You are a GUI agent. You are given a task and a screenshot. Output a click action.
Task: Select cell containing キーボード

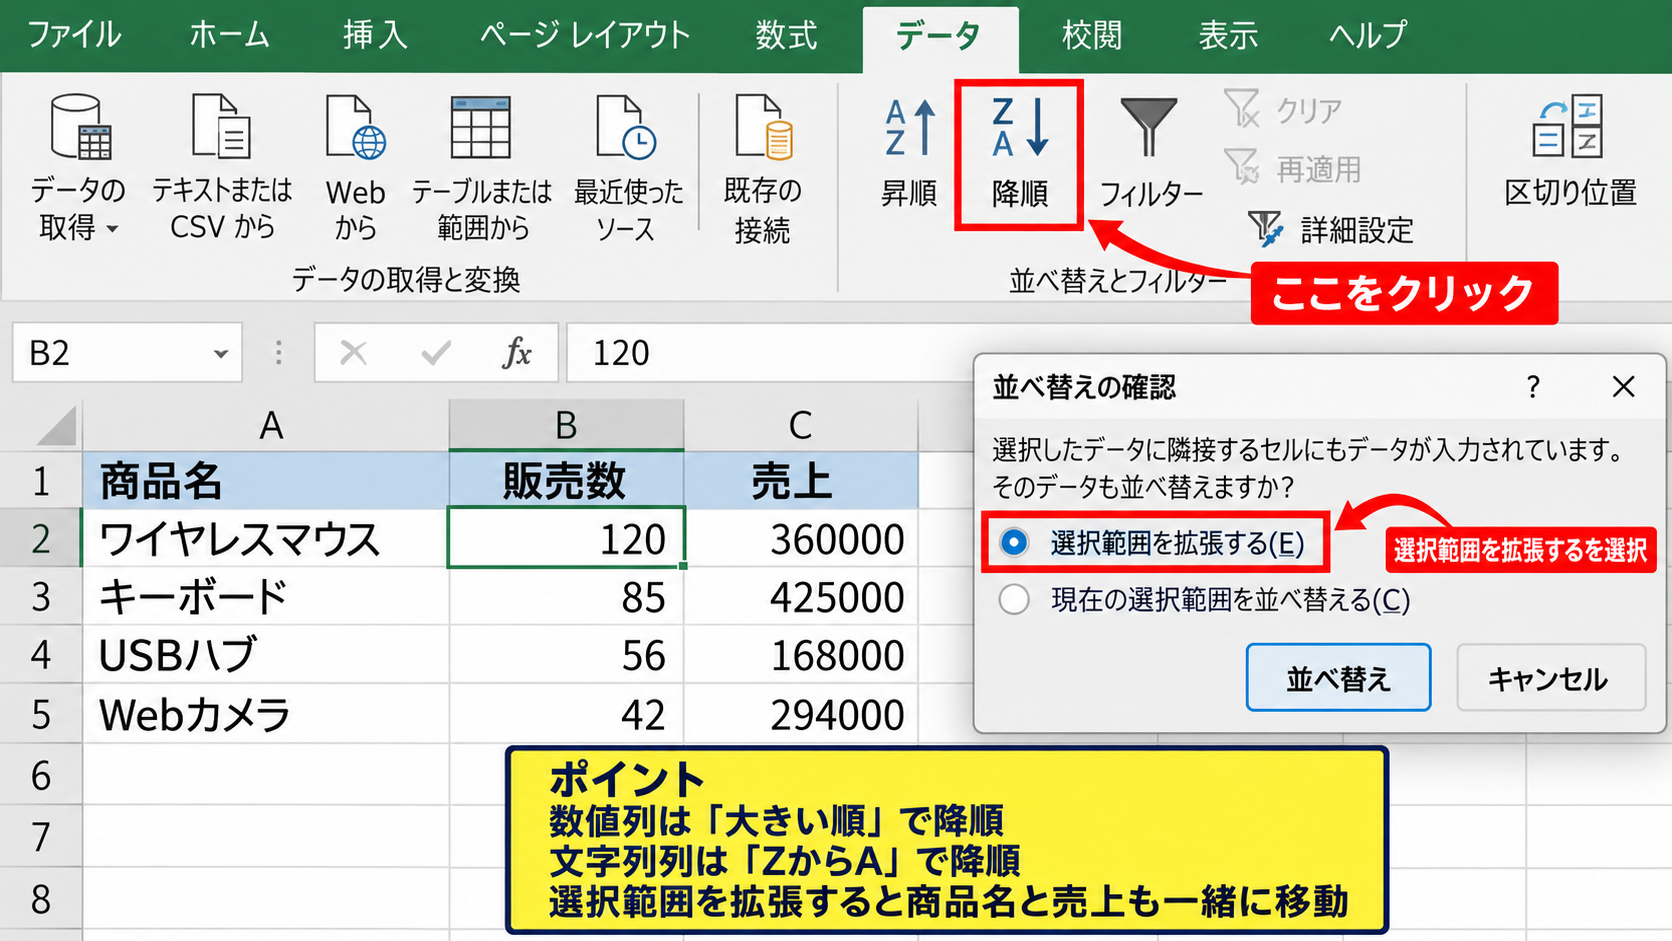pyautogui.click(x=266, y=597)
